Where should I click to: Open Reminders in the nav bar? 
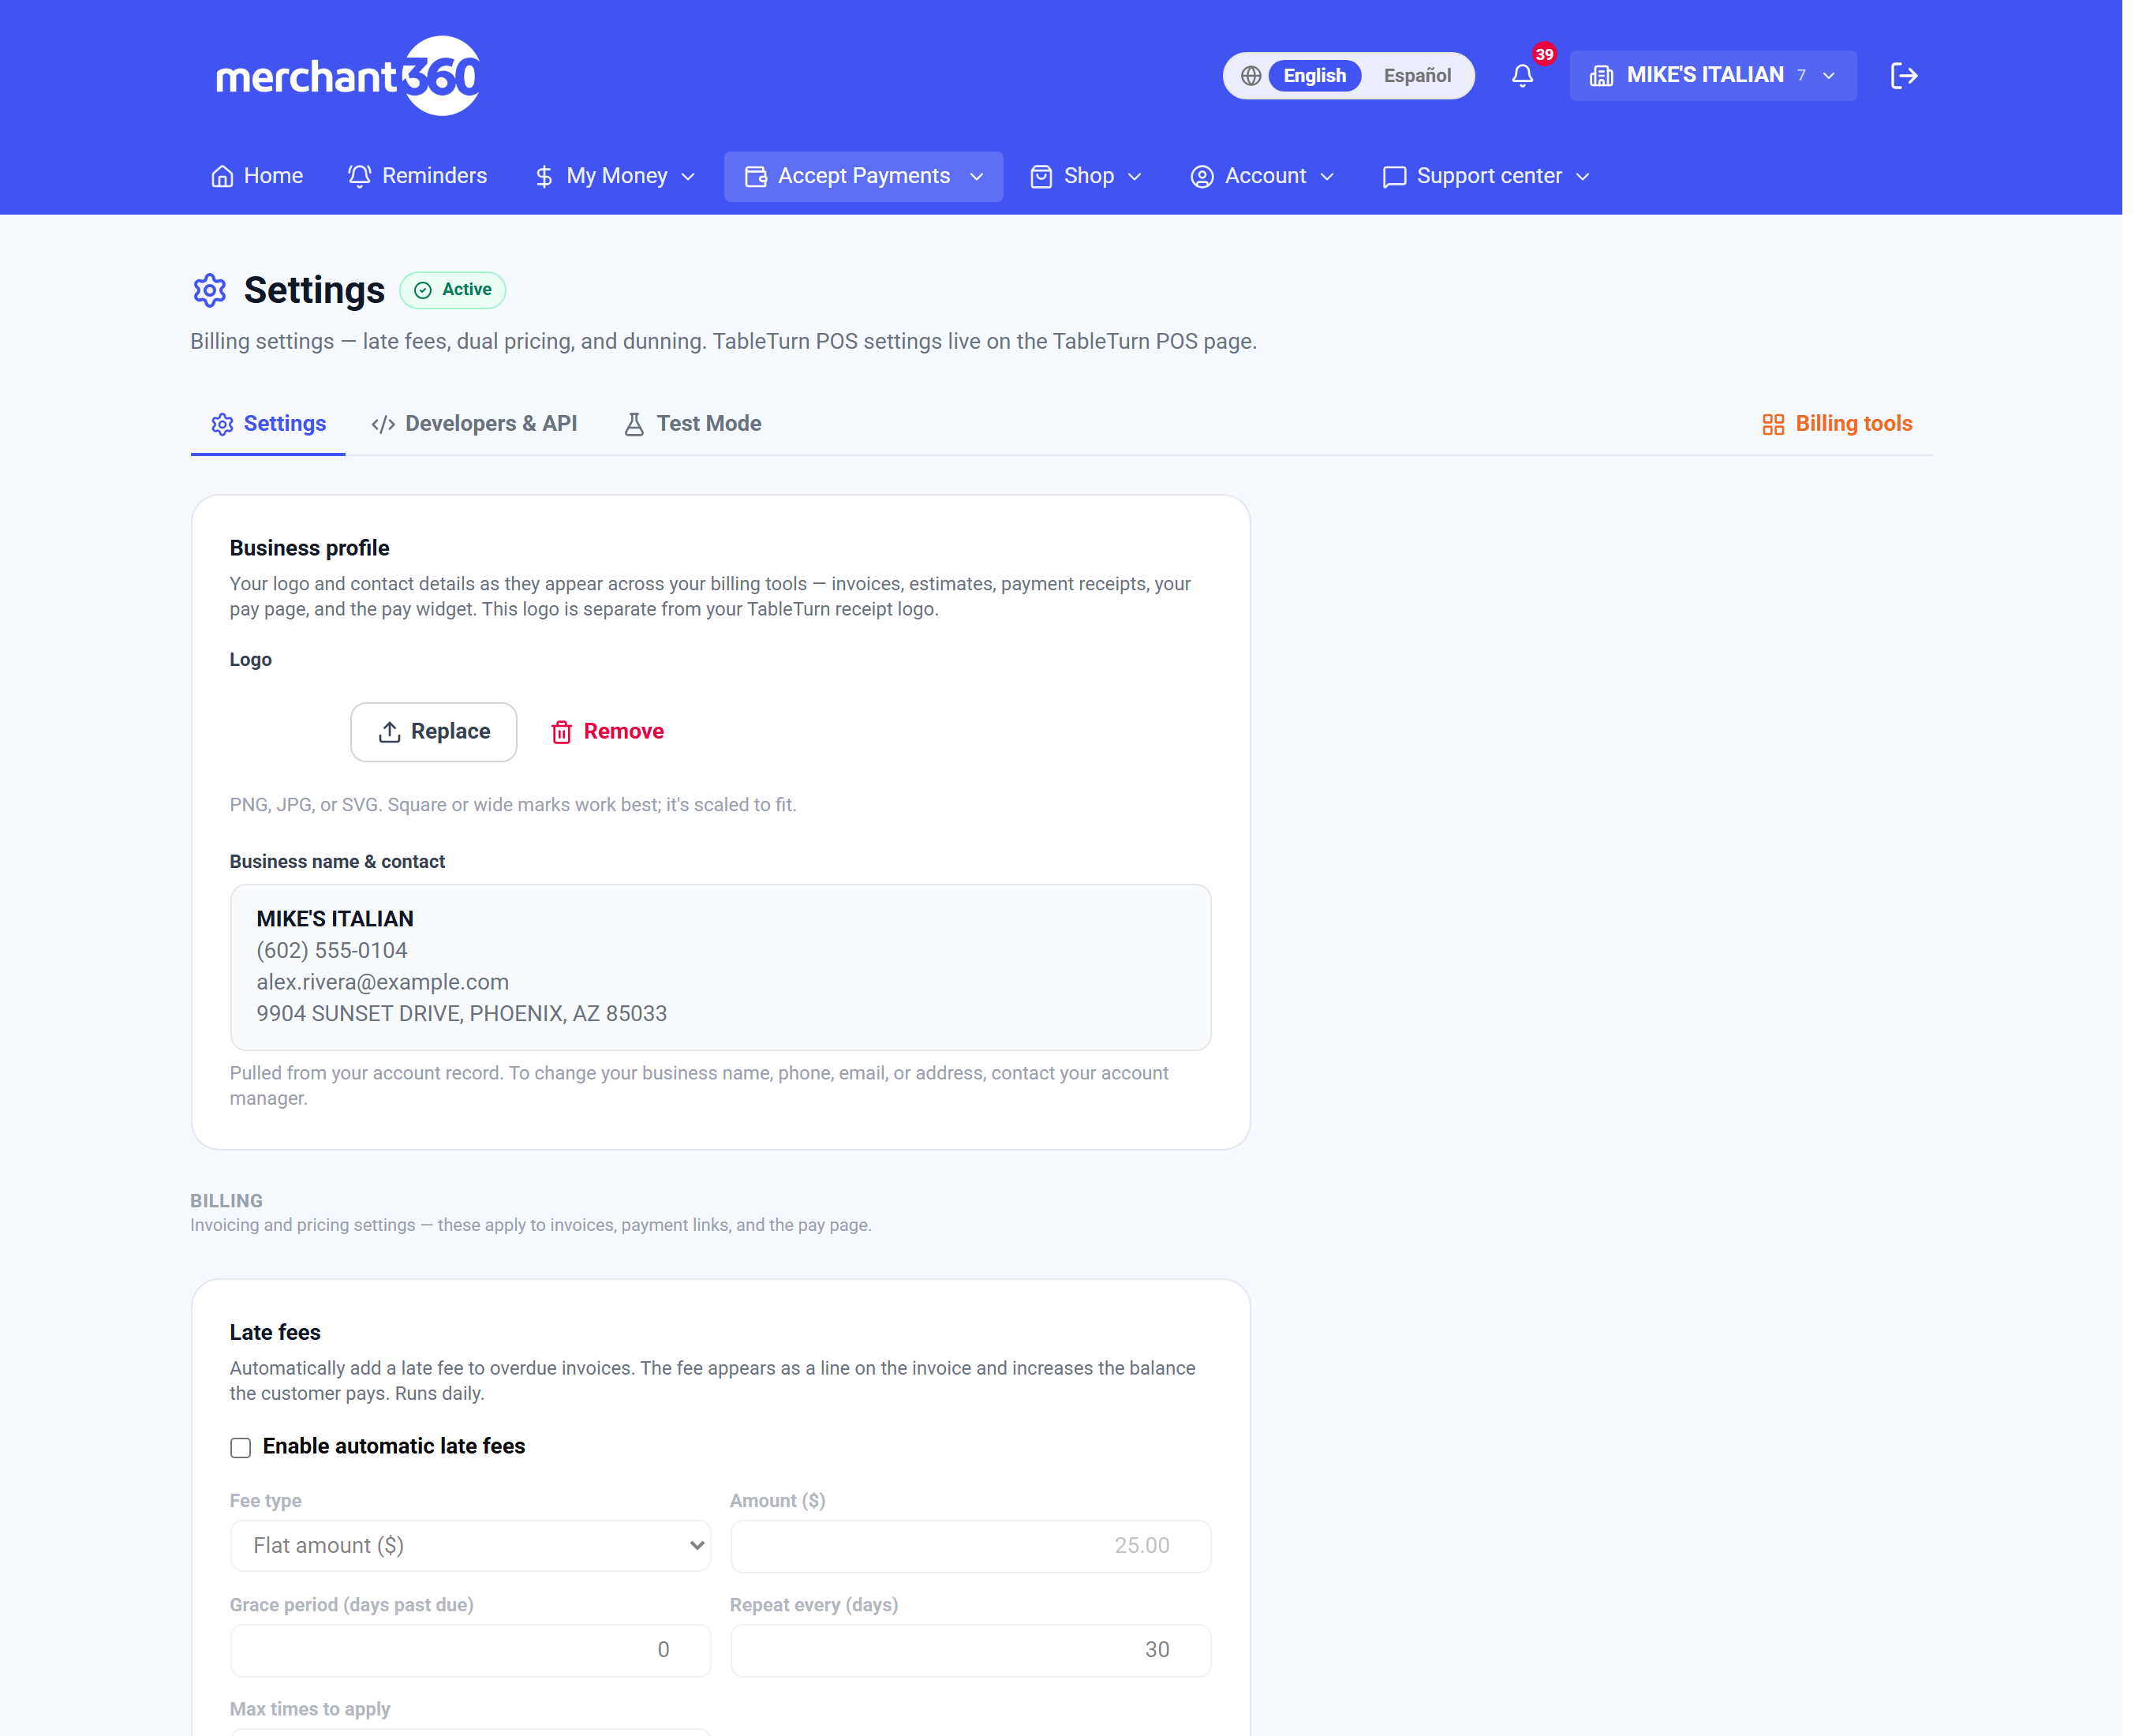tap(418, 177)
